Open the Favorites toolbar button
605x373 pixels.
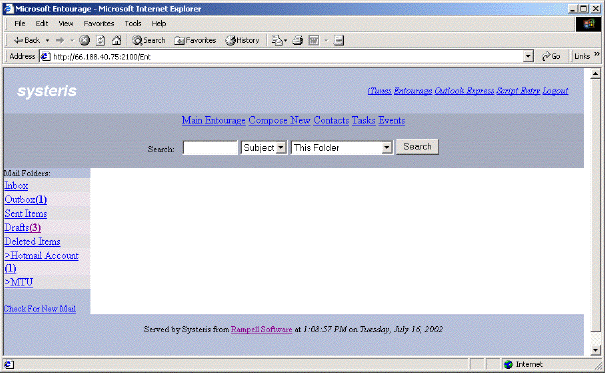point(195,40)
